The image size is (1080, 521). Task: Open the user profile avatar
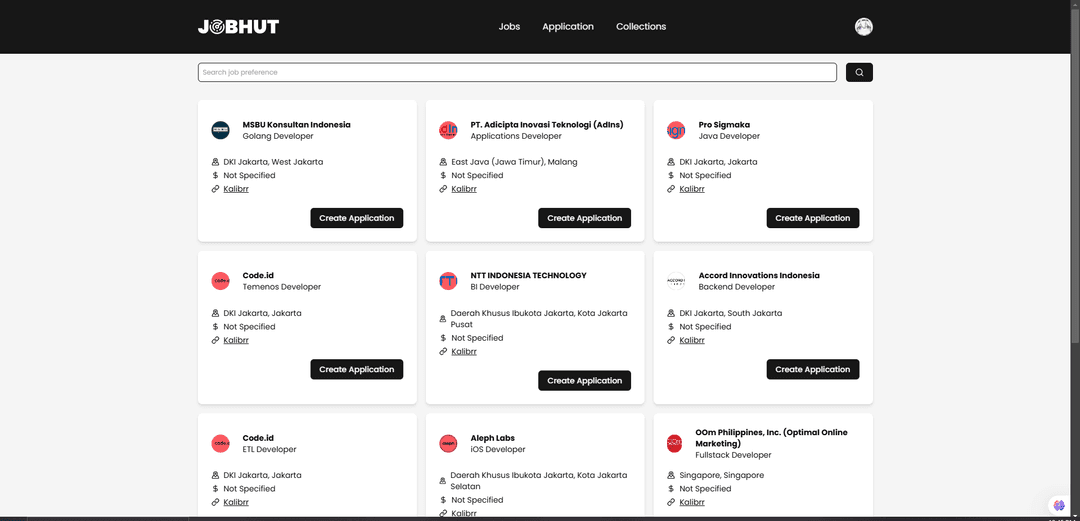(x=864, y=27)
